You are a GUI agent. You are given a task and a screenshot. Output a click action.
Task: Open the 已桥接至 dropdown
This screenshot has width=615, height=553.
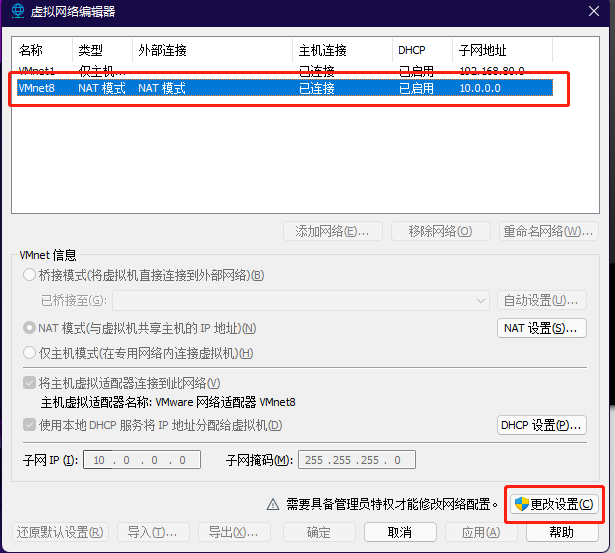(x=301, y=301)
